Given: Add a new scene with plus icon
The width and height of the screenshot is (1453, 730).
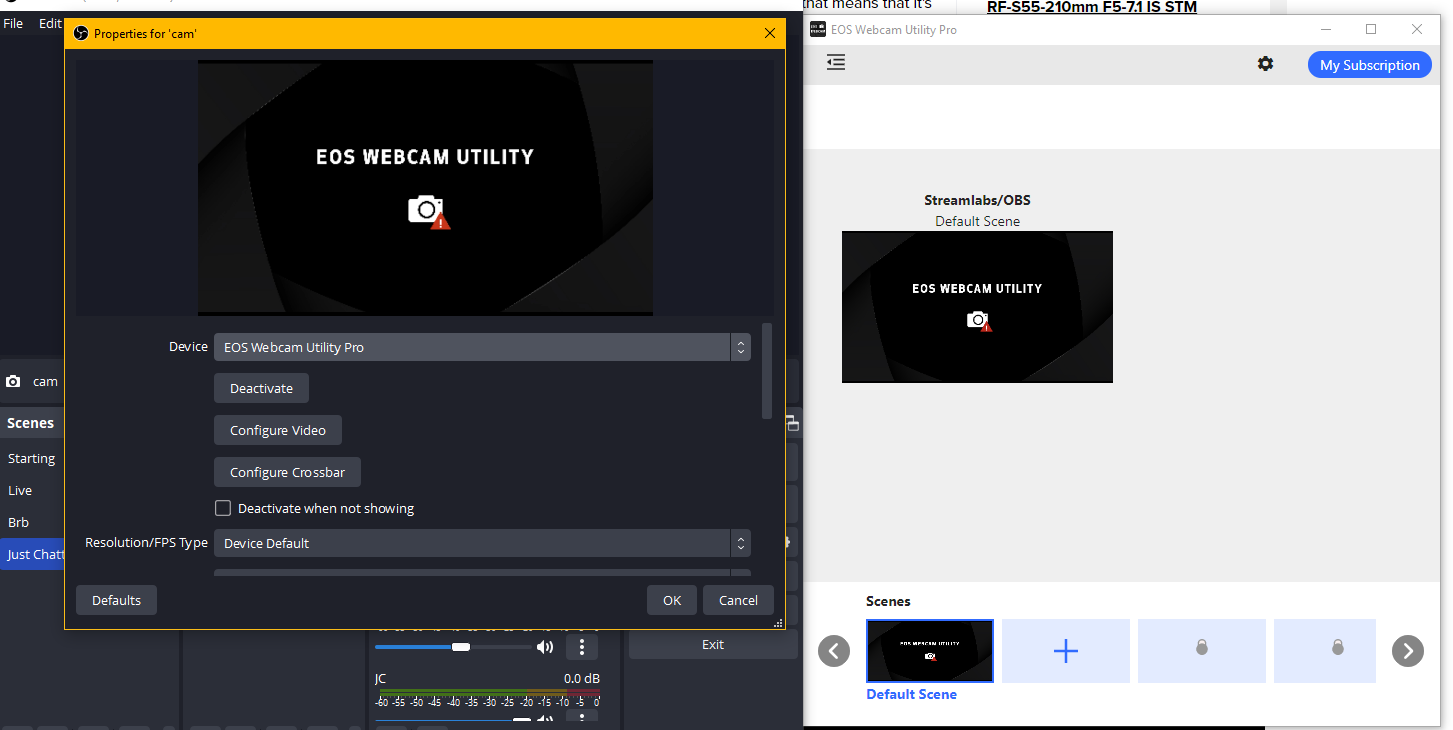Looking at the screenshot, I should (1065, 651).
